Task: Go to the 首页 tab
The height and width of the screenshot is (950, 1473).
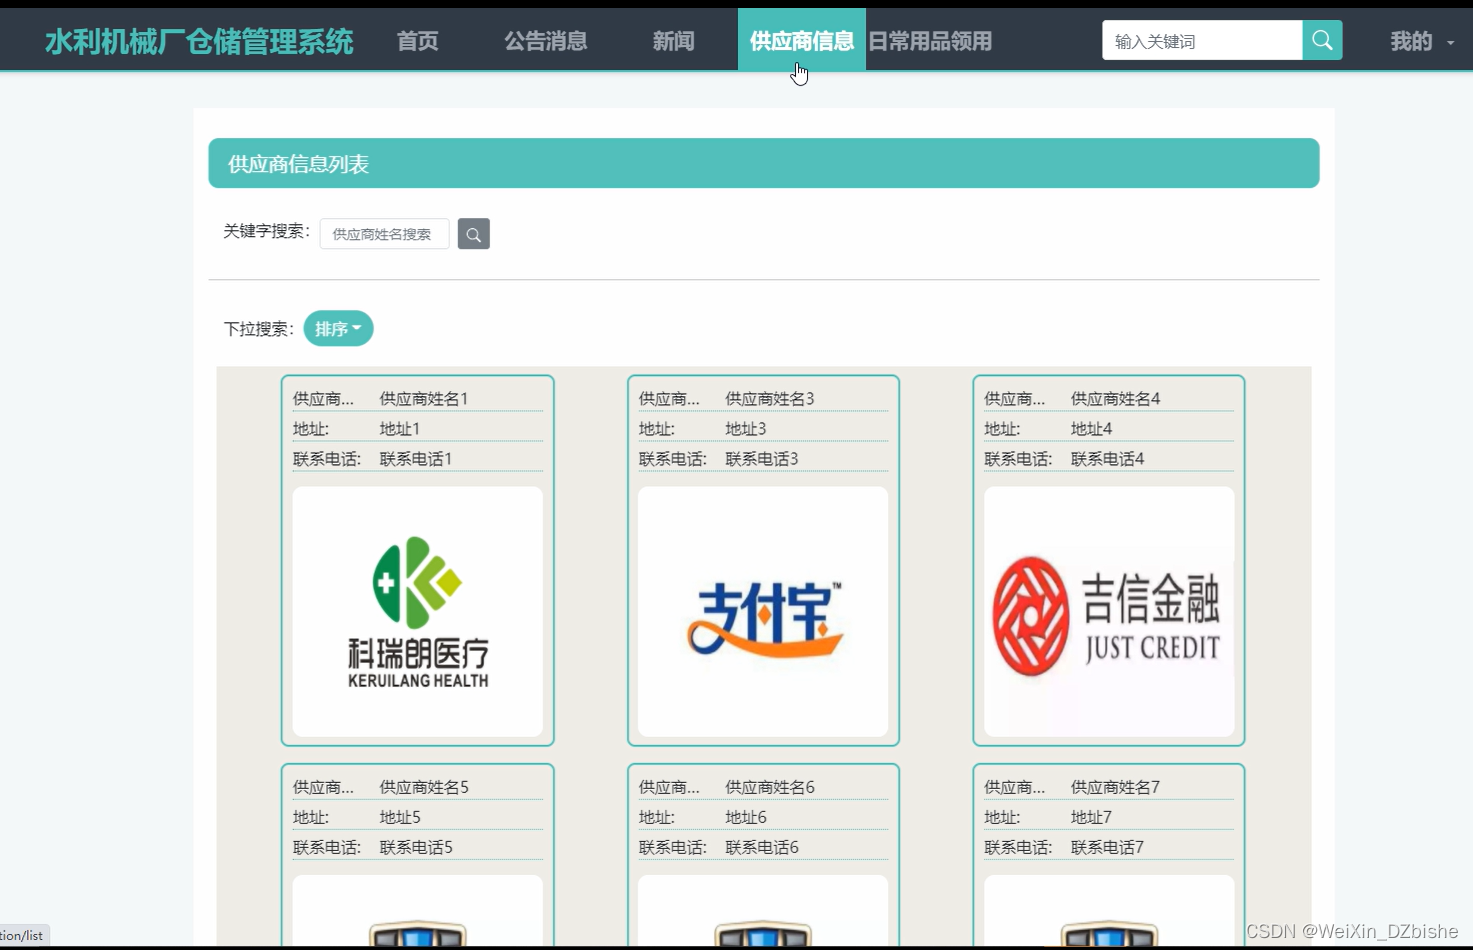Action: [x=418, y=41]
